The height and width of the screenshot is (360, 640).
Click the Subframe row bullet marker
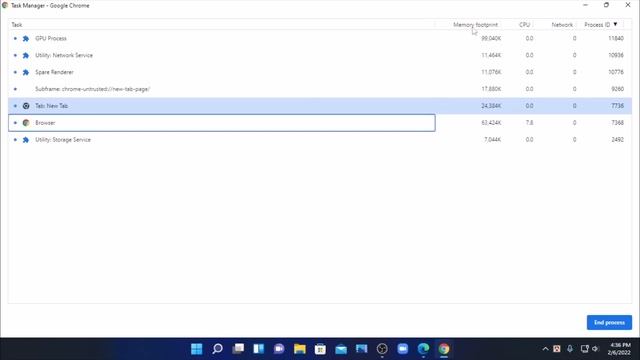(15, 89)
